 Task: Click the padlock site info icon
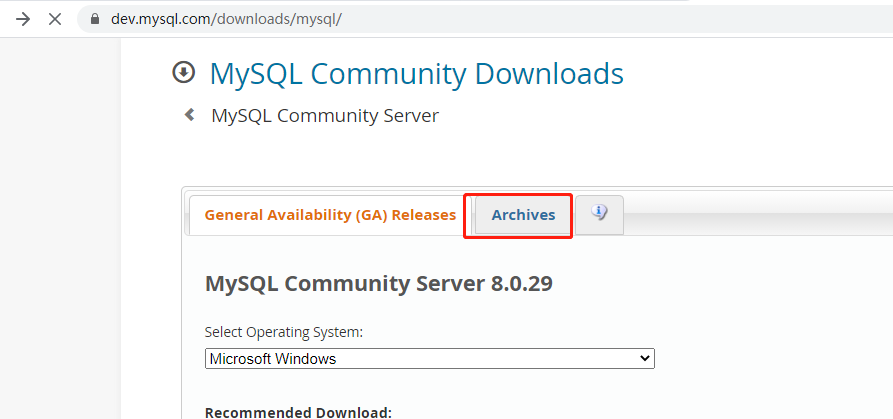[x=95, y=19]
